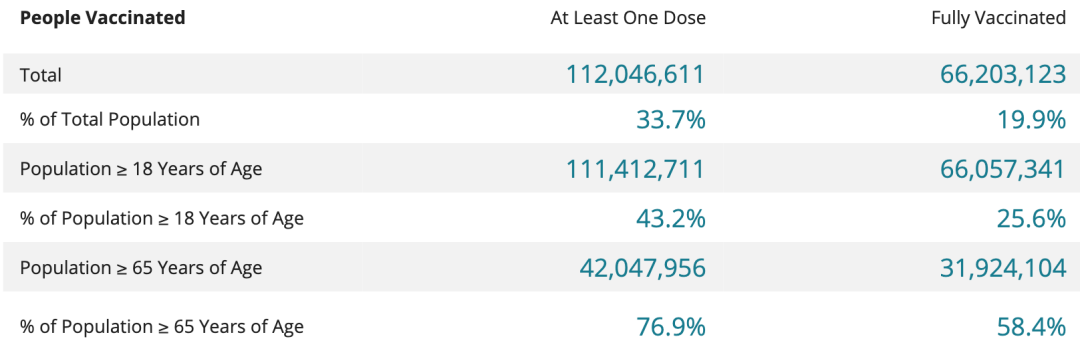
Task: Select % of Population ≥ 18 Years label
Action: (162, 218)
